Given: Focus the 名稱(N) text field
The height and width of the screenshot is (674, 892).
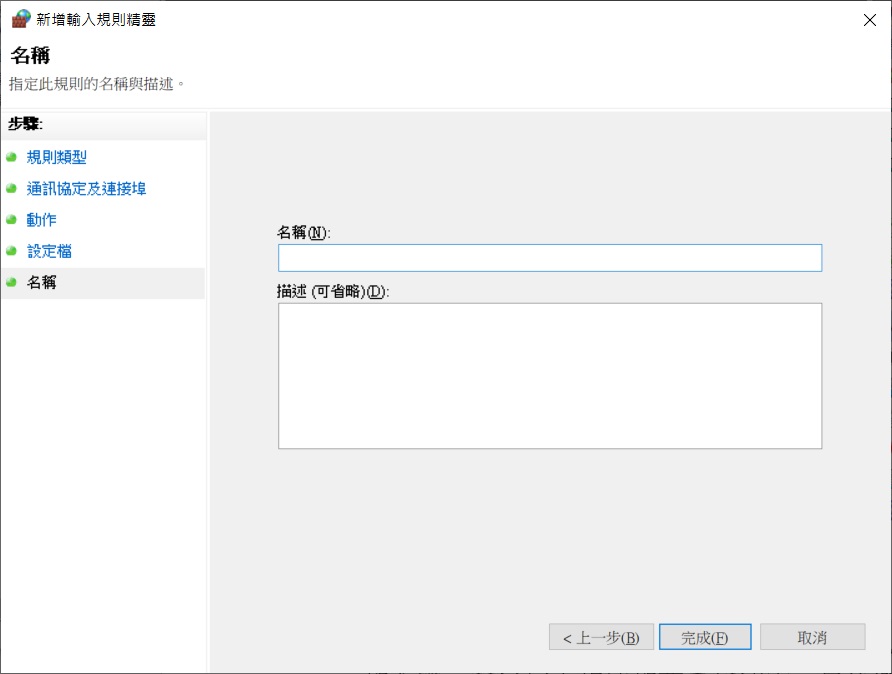Looking at the screenshot, I should point(550,258).
